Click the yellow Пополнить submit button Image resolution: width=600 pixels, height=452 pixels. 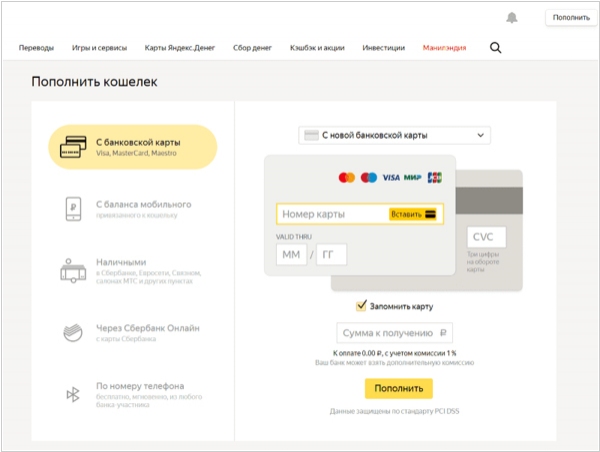[x=399, y=388]
